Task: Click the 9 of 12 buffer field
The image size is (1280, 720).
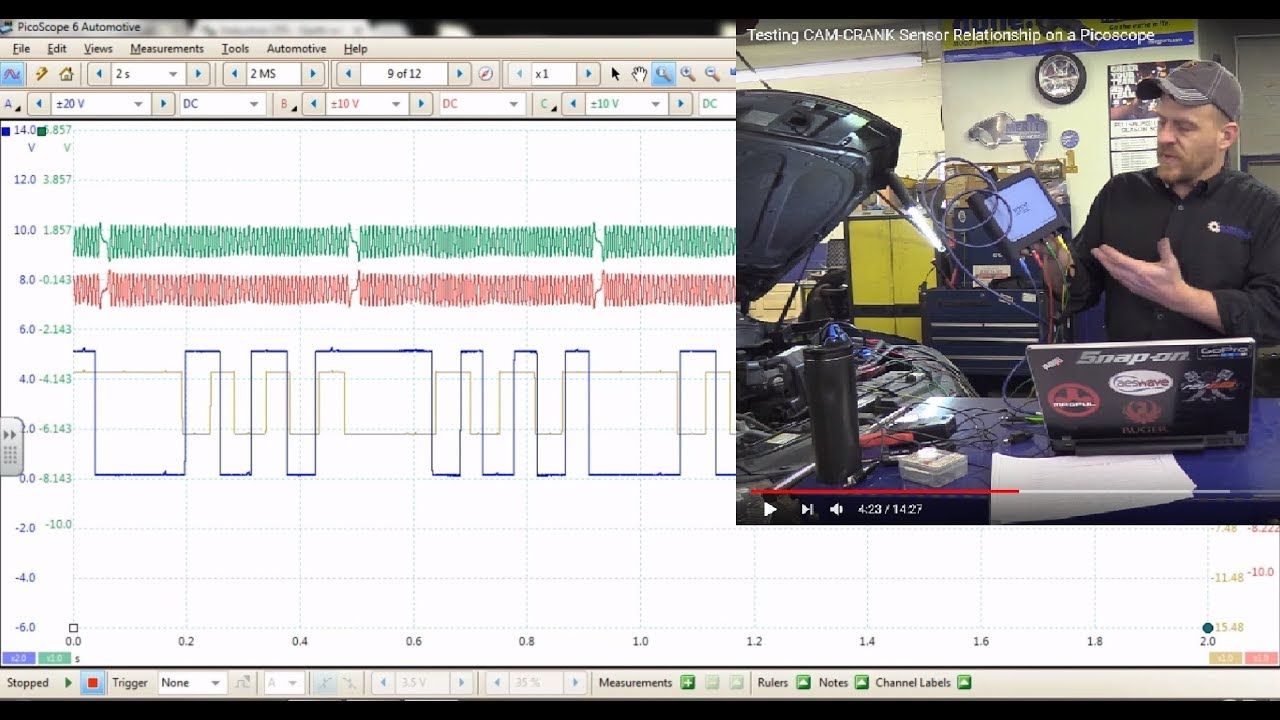Action: click(x=404, y=74)
